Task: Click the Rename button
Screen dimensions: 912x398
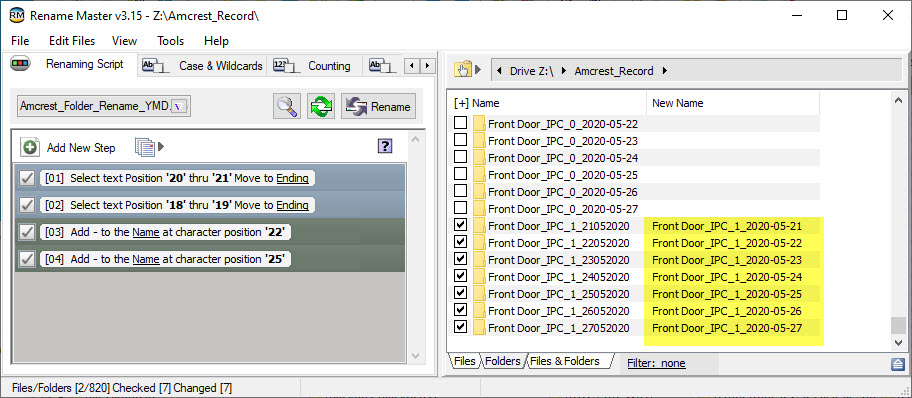Action: tap(379, 106)
